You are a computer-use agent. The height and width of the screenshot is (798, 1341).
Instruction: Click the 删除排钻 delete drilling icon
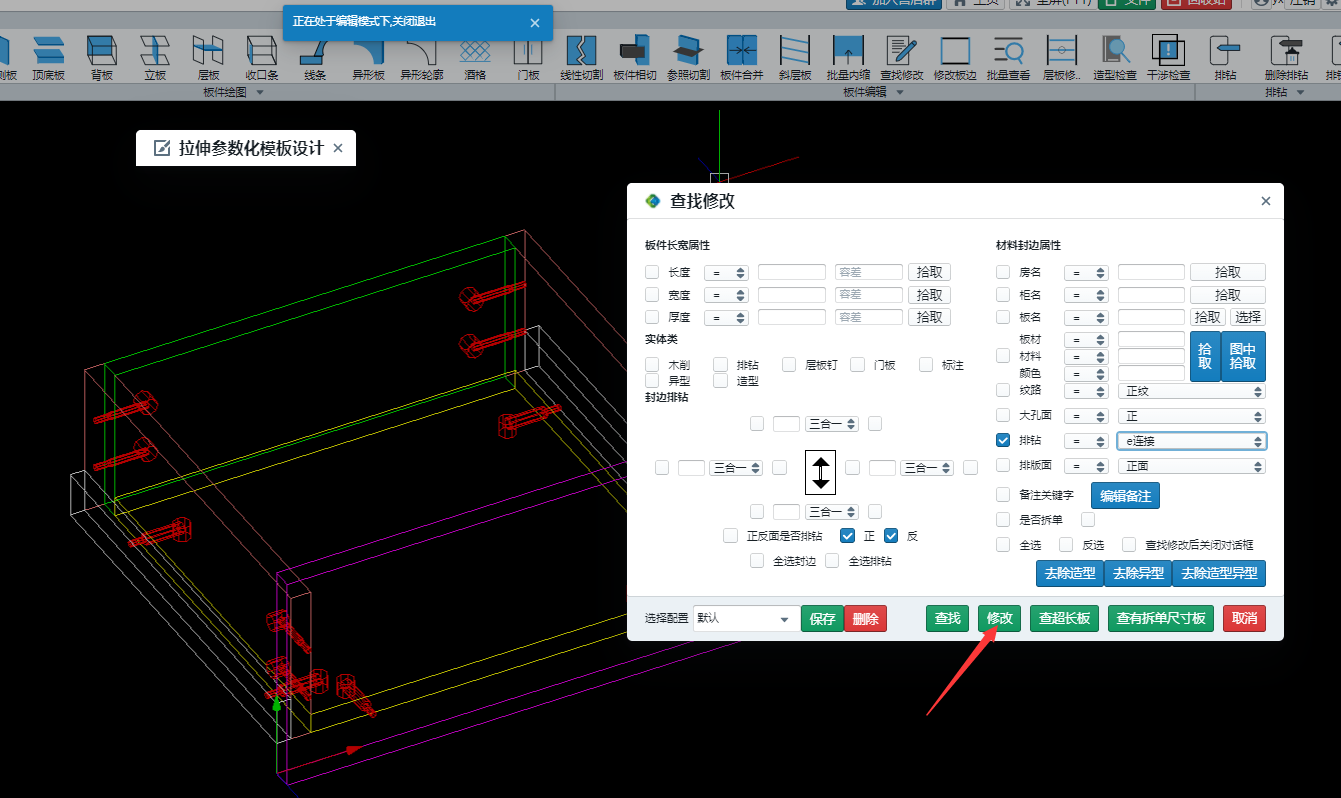[1285, 55]
